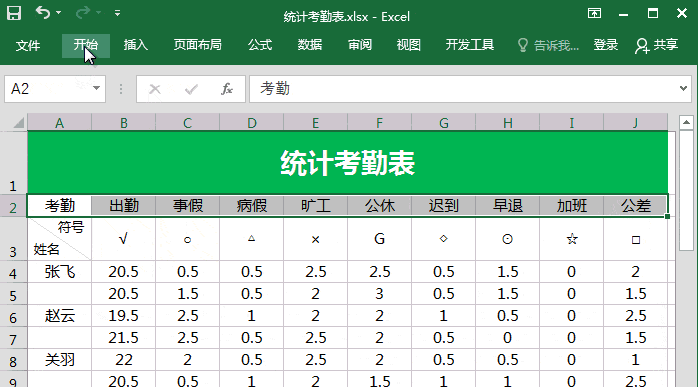Click the G symbol cell under 公休

[380, 239]
